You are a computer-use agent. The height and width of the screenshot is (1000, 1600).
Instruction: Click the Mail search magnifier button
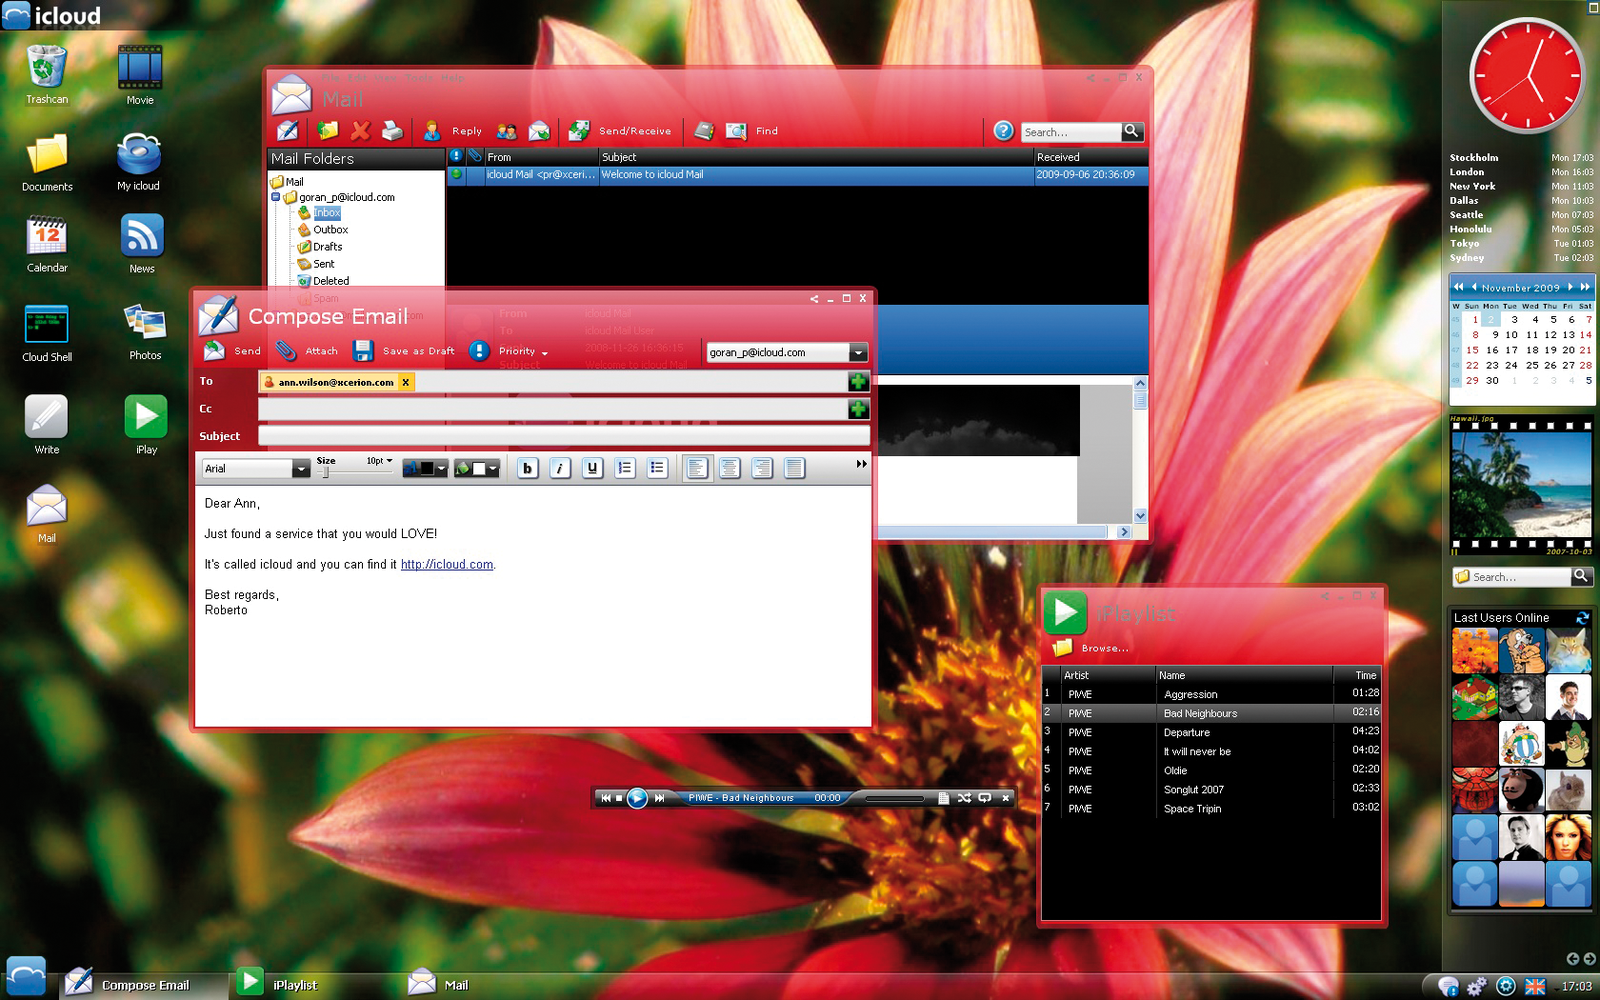1131,131
